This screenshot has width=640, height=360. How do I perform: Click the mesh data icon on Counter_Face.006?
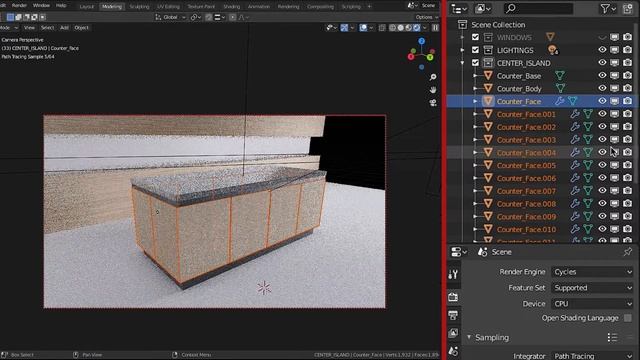pyautogui.click(x=588, y=178)
